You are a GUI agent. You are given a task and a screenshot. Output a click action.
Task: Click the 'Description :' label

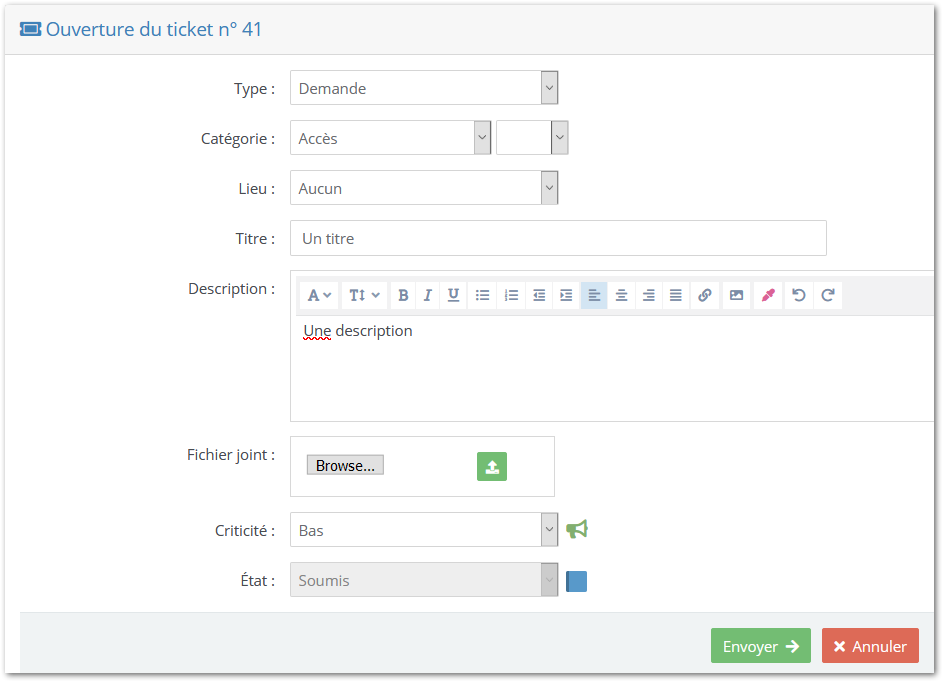pos(232,289)
